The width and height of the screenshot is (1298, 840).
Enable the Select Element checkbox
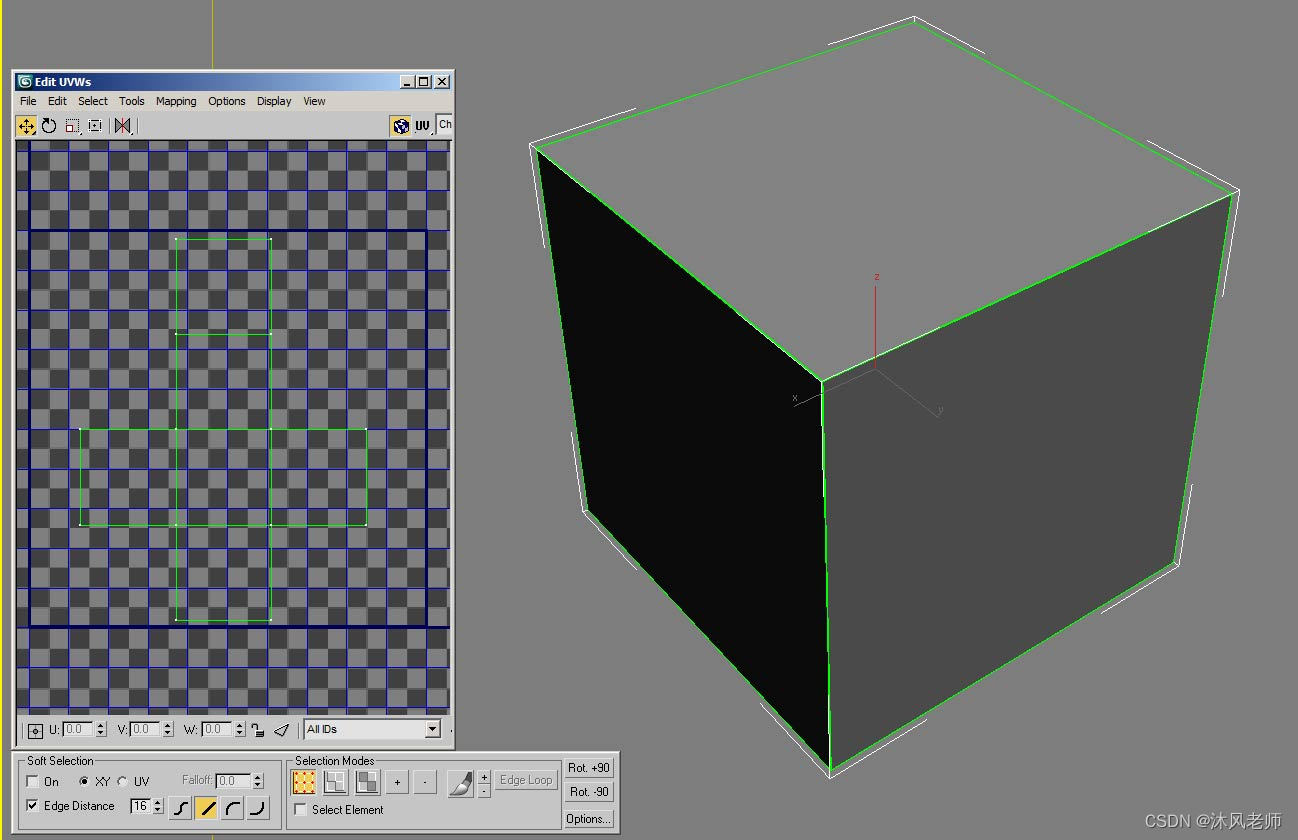300,809
